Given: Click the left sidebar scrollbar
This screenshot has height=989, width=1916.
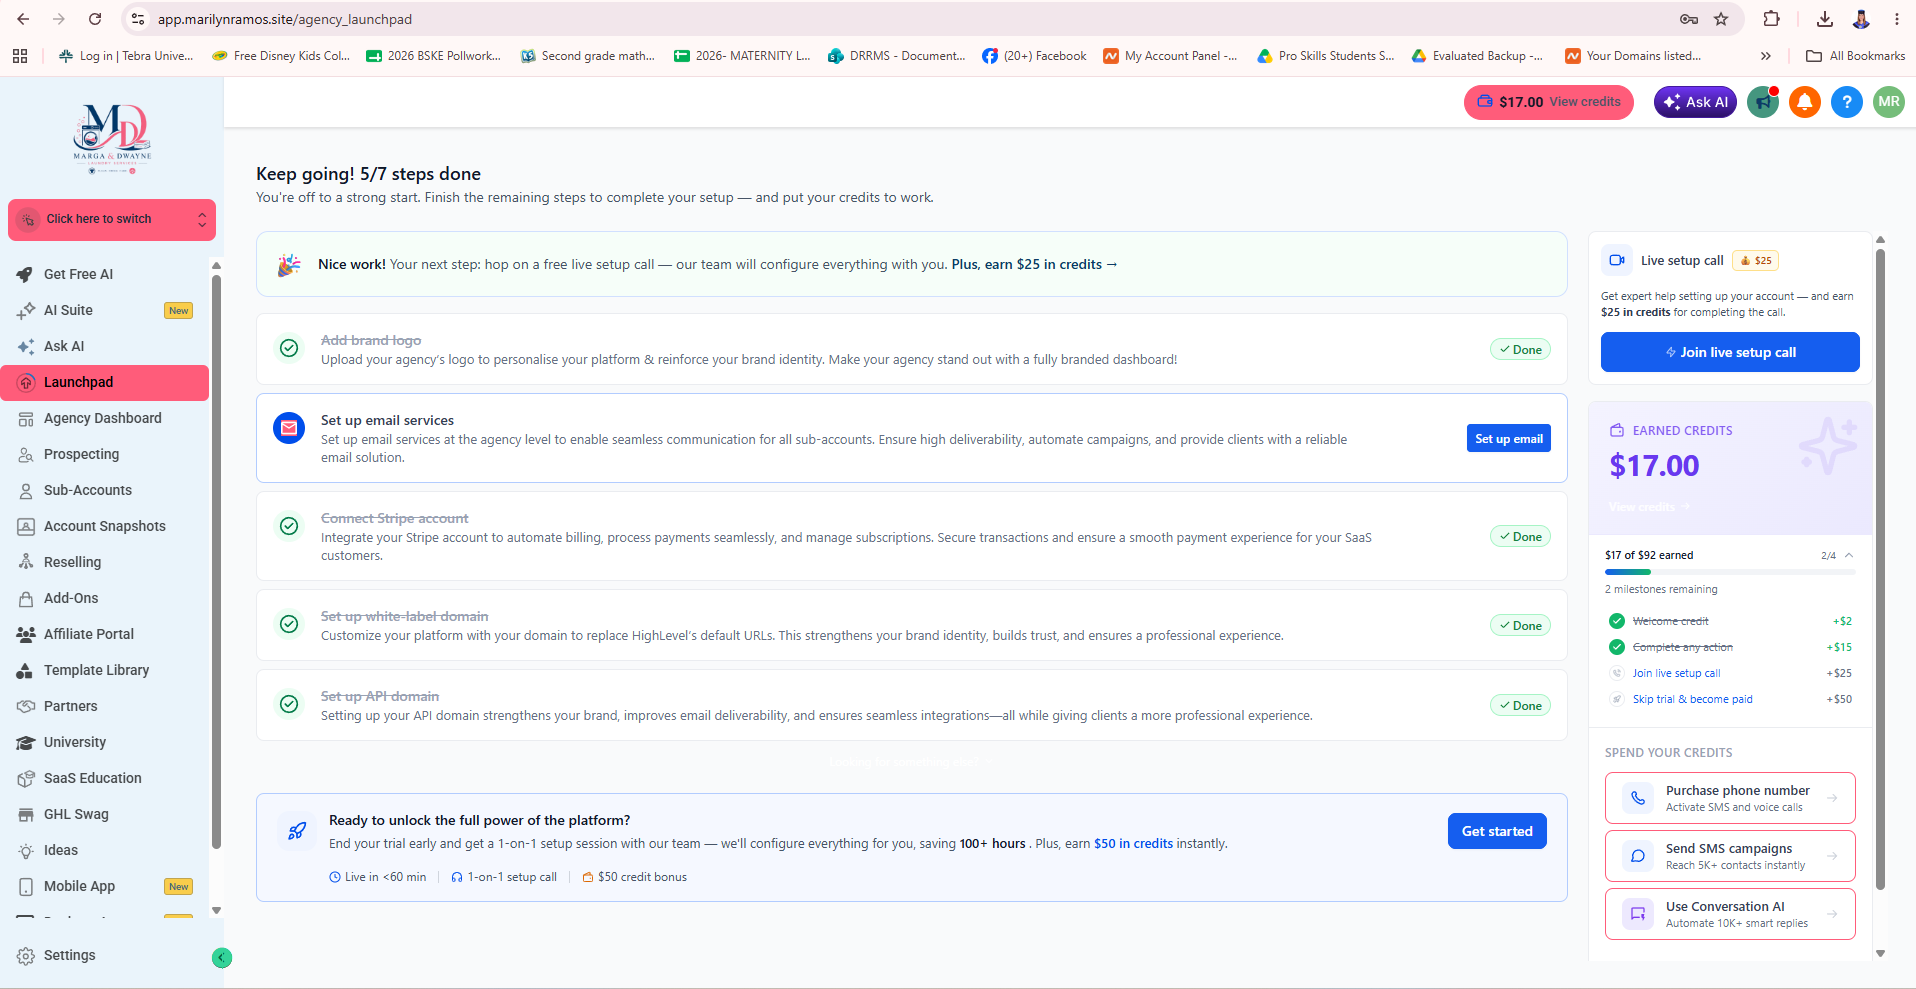Looking at the screenshot, I should coord(216,560).
